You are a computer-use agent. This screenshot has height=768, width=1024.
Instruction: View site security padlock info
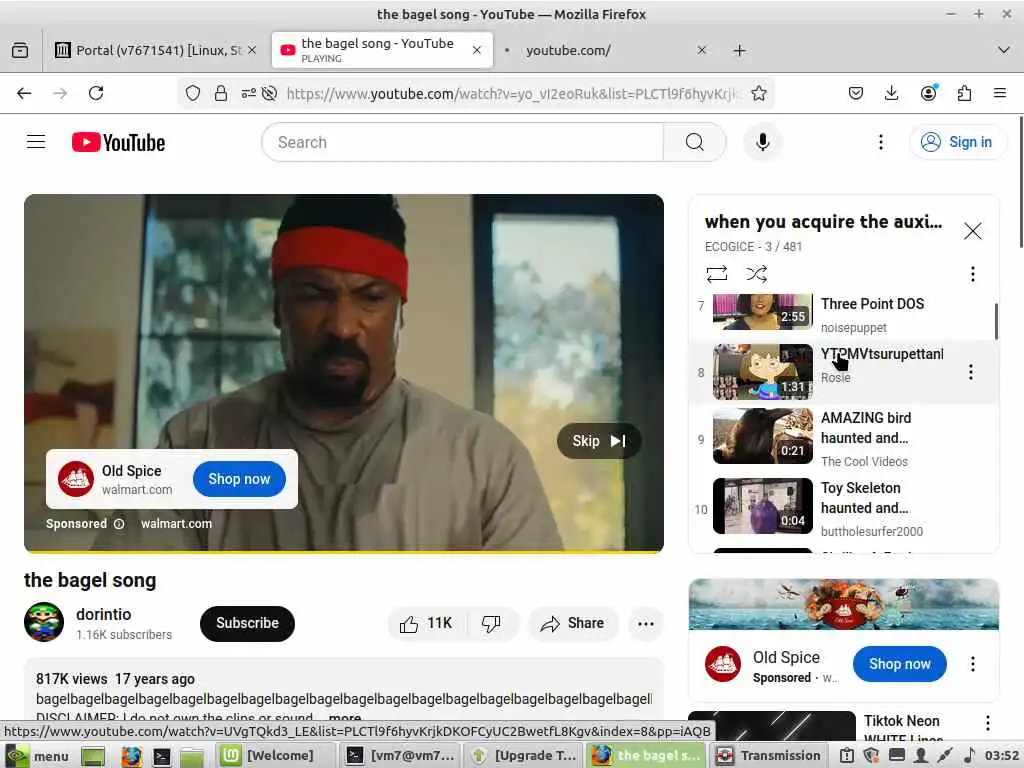pos(221,93)
